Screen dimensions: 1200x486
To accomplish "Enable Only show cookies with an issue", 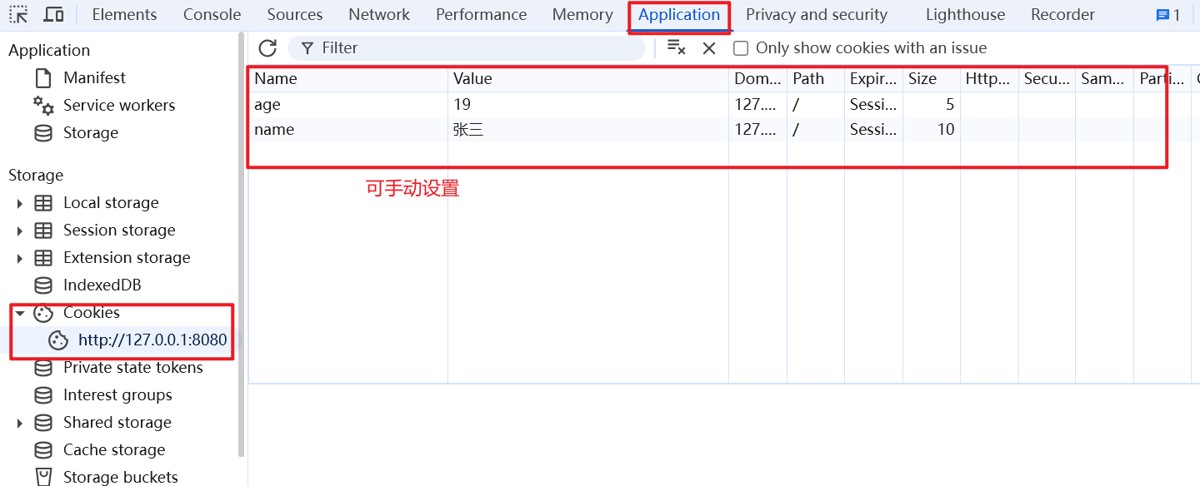I will click(741, 48).
